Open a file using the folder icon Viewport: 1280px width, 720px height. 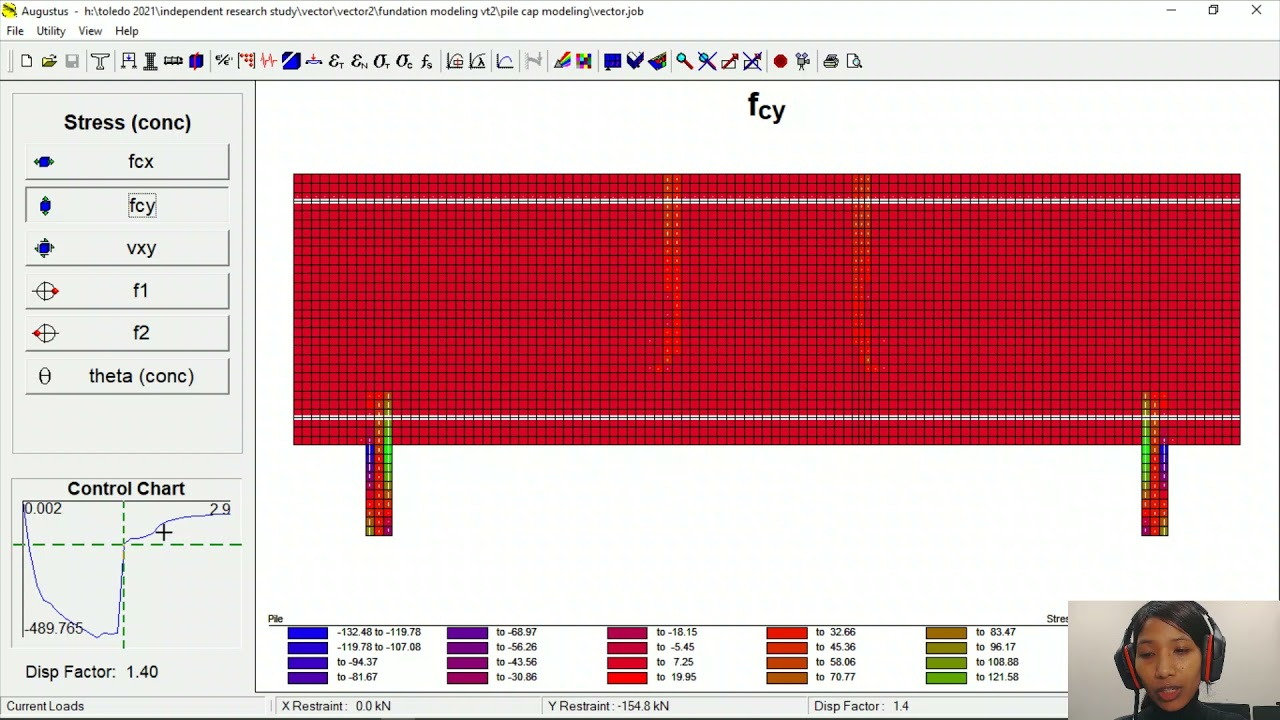click(49, 61)
